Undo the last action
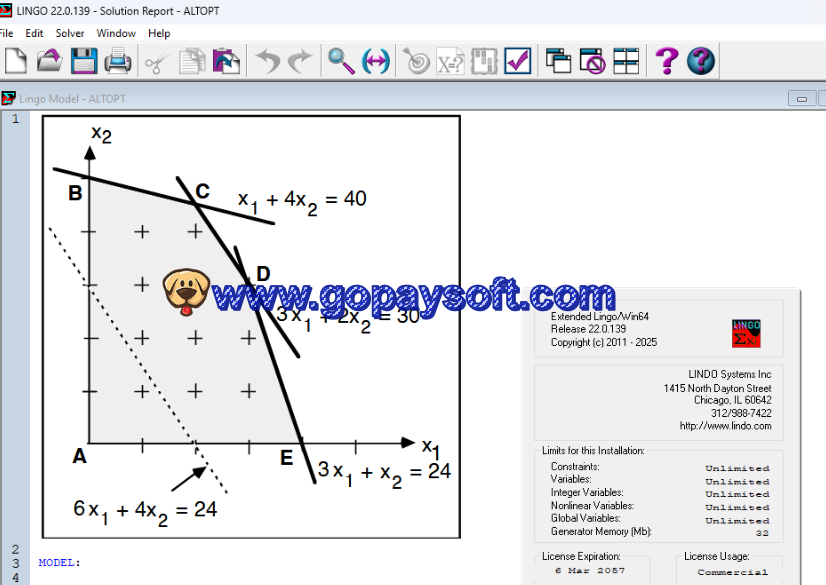 coord(267,61)
